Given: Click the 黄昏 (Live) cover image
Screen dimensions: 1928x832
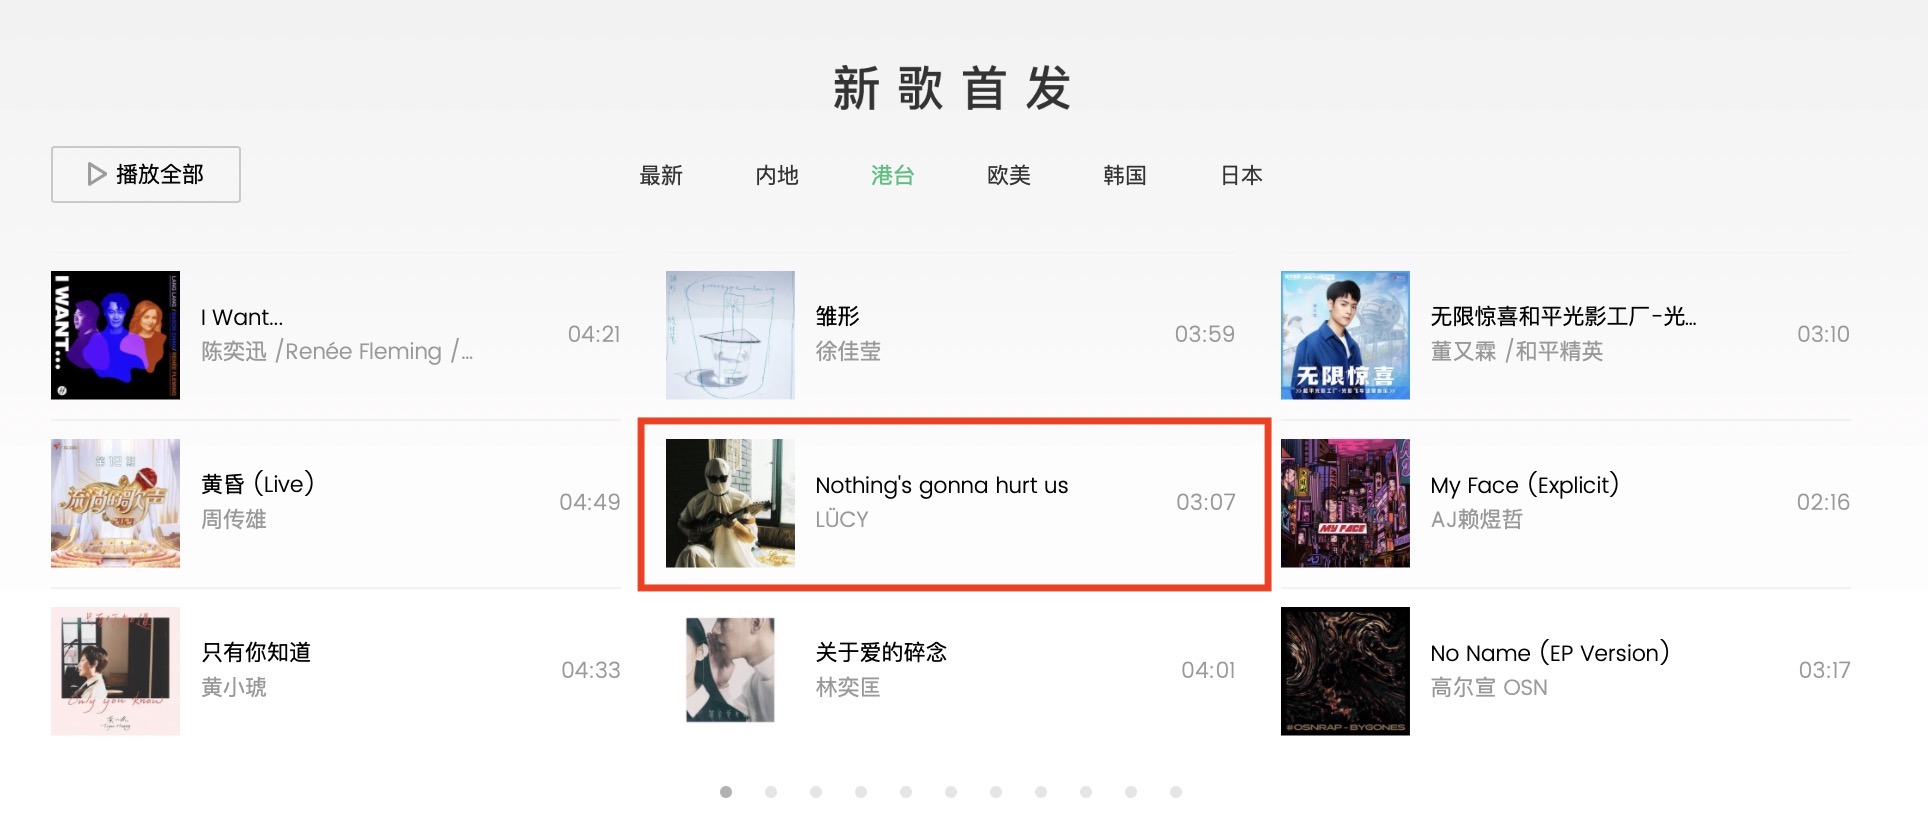Looking at the screenshot, I should coord(115,503).
